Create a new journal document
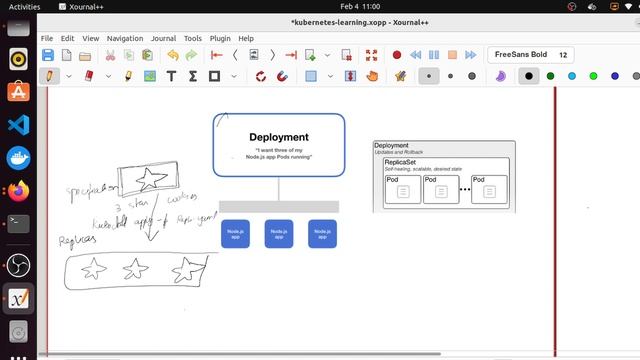Image resolution: width=640 pixels, height=360 pixels. click(67, 55)
